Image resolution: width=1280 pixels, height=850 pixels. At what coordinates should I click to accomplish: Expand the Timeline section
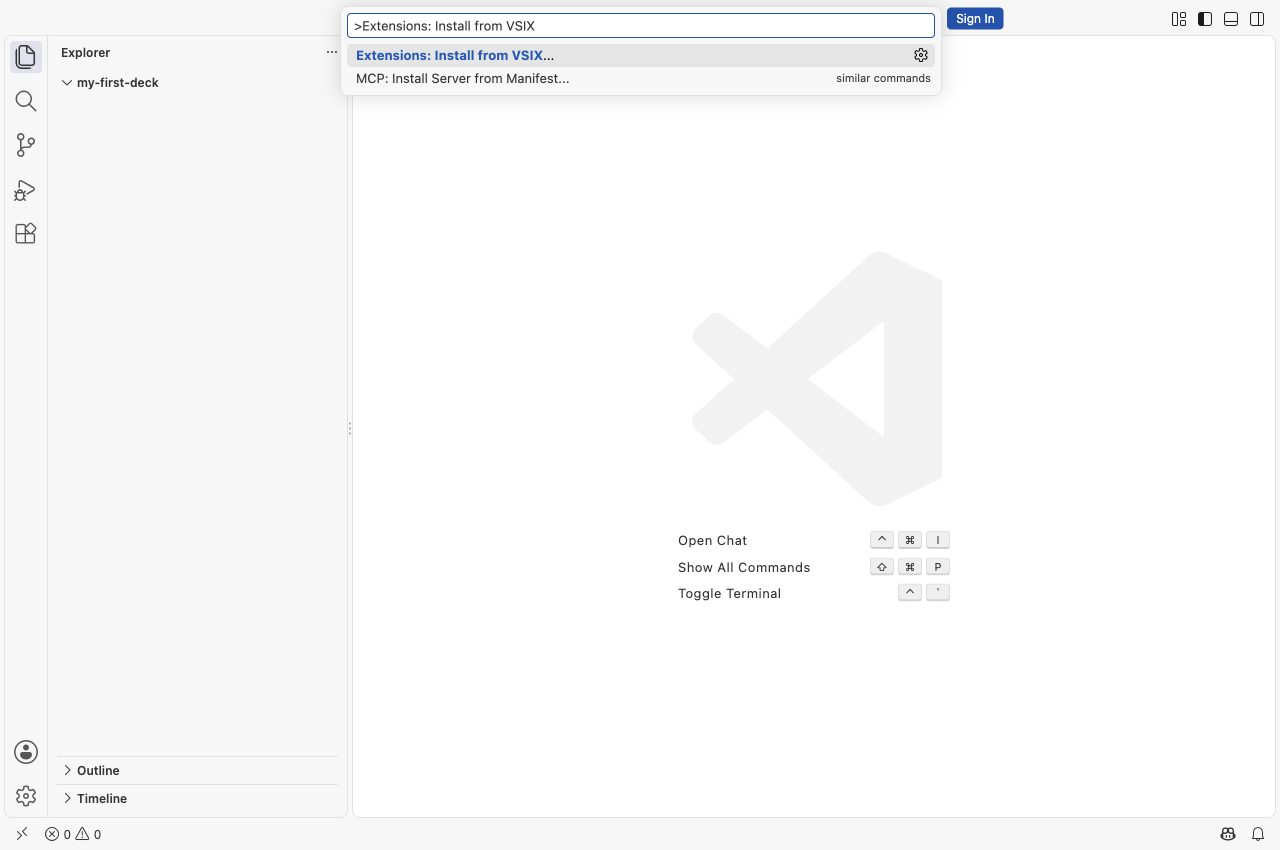coord(199,798)
